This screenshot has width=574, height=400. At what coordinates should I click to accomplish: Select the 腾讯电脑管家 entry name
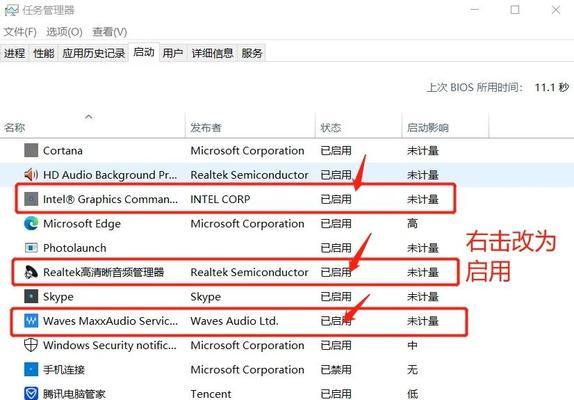(x=74, y=394)
